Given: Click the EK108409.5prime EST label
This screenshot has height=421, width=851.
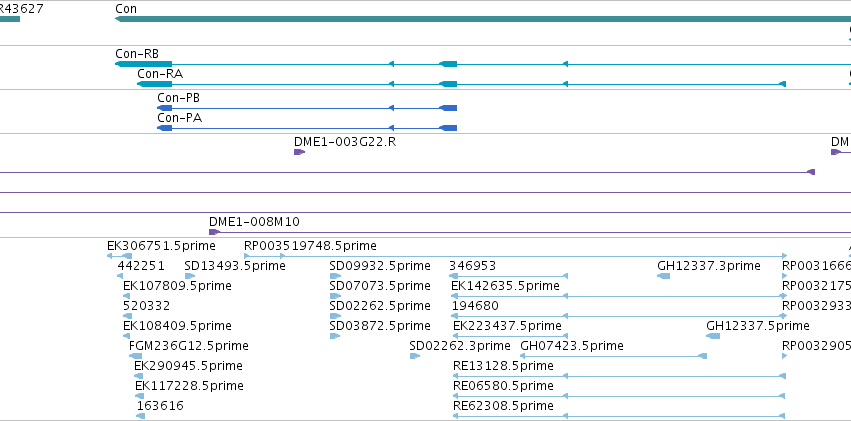Looking at the screenshot, I should point(177,326).
